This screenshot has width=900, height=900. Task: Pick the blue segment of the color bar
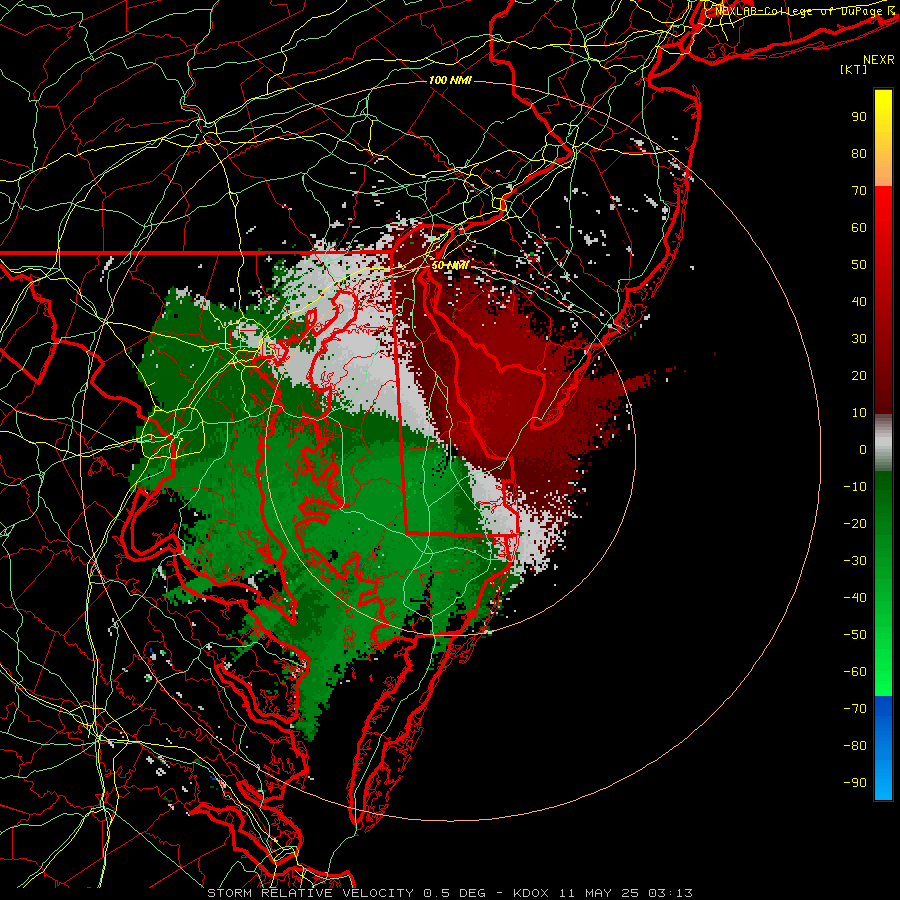tap(883, 747)
